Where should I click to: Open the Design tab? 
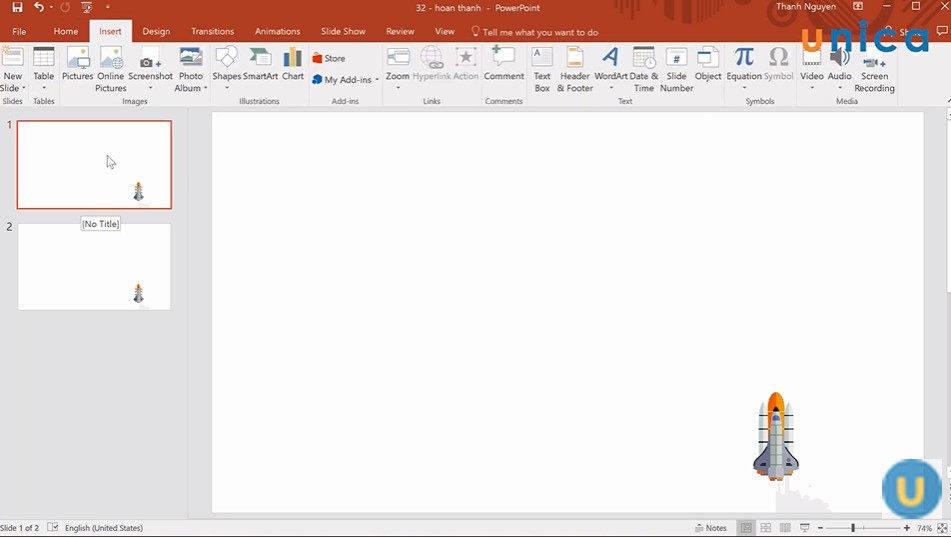click(156, 32)
